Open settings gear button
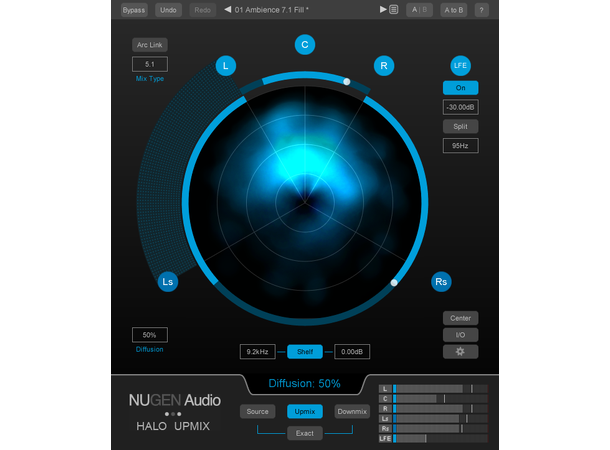This screenshot has width=610, height=450. (x=460, y=352)
